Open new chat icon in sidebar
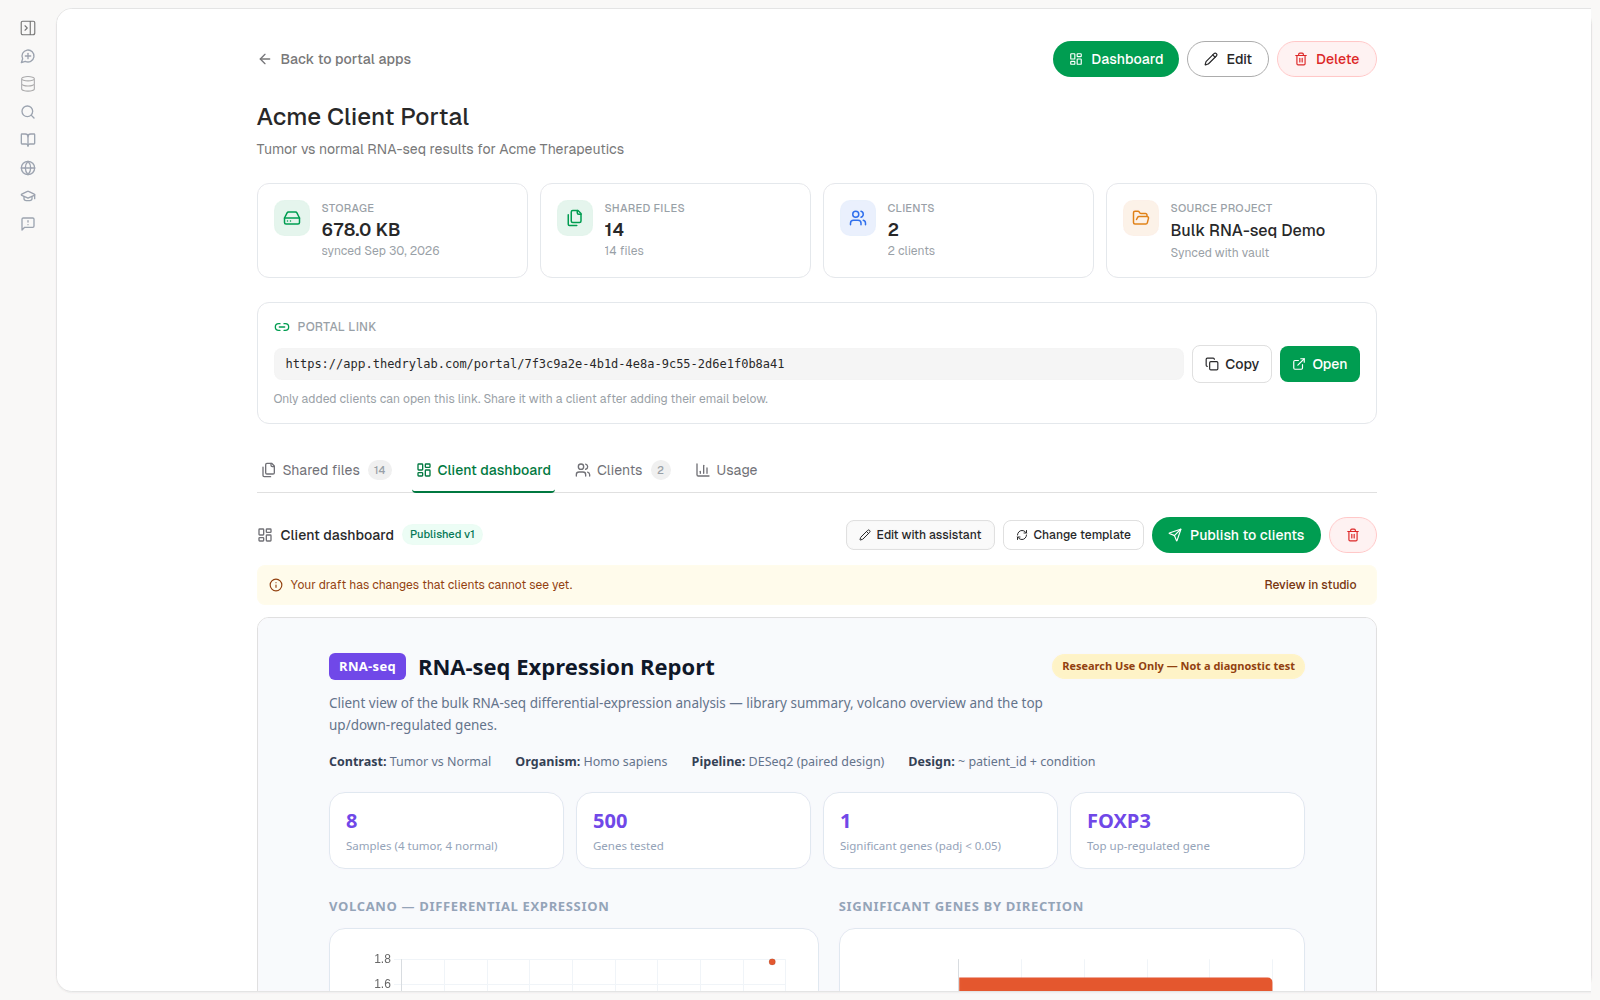Image resolution: width=1600 pixels, height=1000 pixels. point(28,56)
